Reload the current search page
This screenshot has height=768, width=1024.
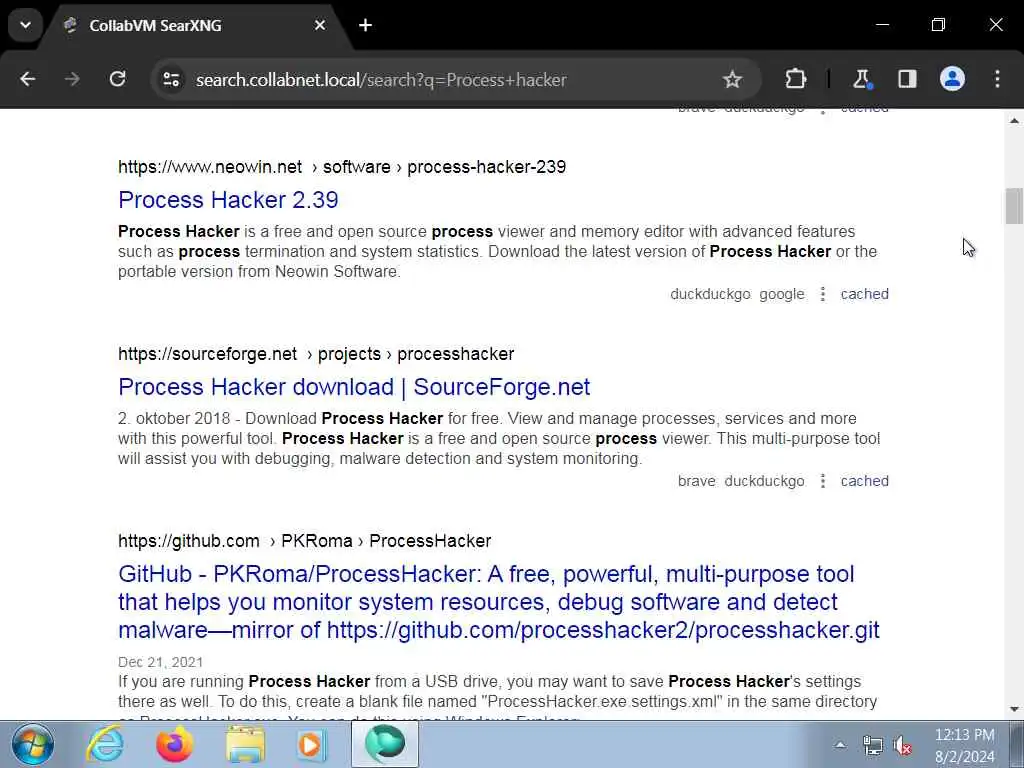tap(117, 79)
